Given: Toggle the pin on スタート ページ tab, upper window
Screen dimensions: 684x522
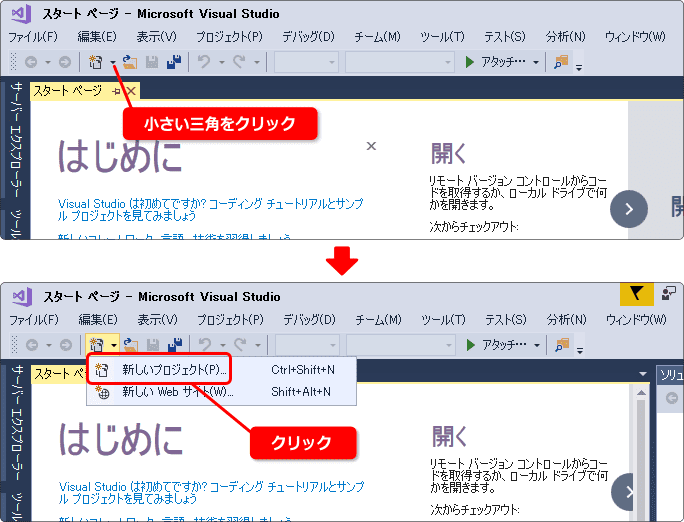Looking at the screenshot, I should pos(116,91).
